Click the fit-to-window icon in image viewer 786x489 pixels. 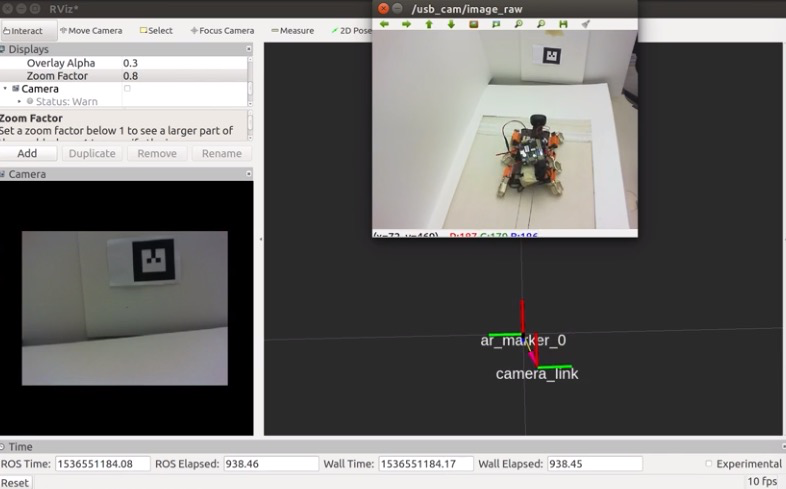pos(496,24)
